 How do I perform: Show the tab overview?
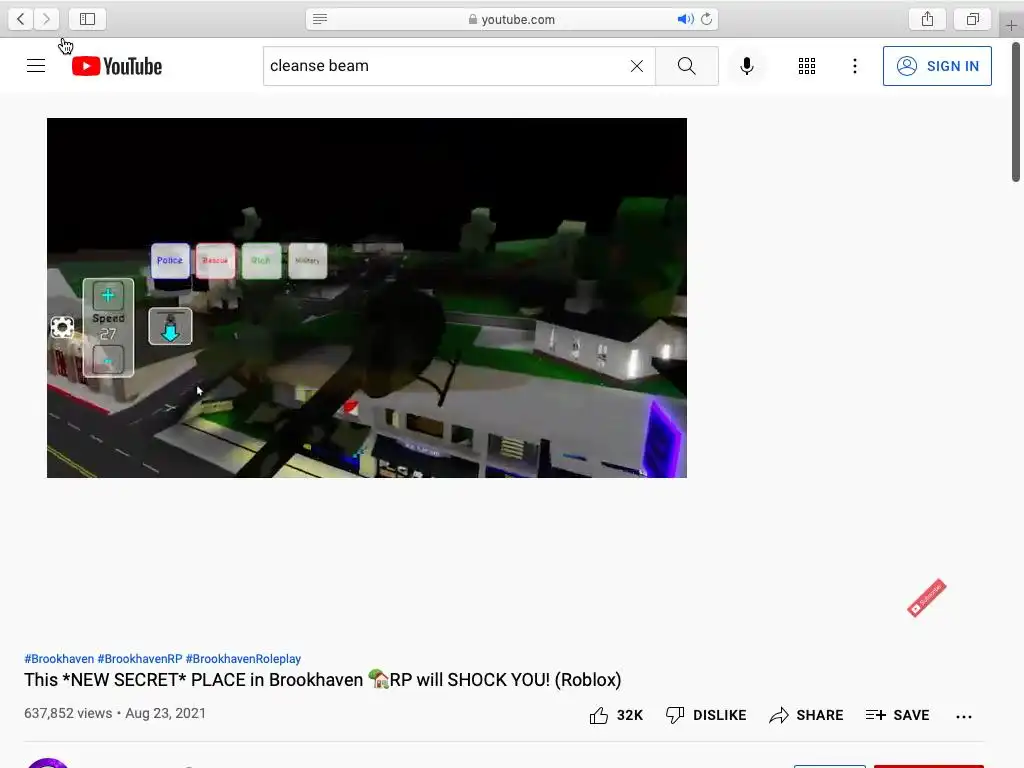973,19
